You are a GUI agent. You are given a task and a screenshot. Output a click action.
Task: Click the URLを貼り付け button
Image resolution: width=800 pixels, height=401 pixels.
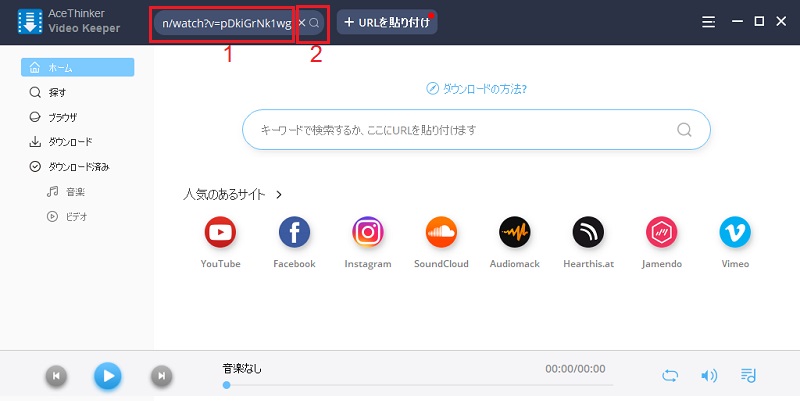(387, 22)
